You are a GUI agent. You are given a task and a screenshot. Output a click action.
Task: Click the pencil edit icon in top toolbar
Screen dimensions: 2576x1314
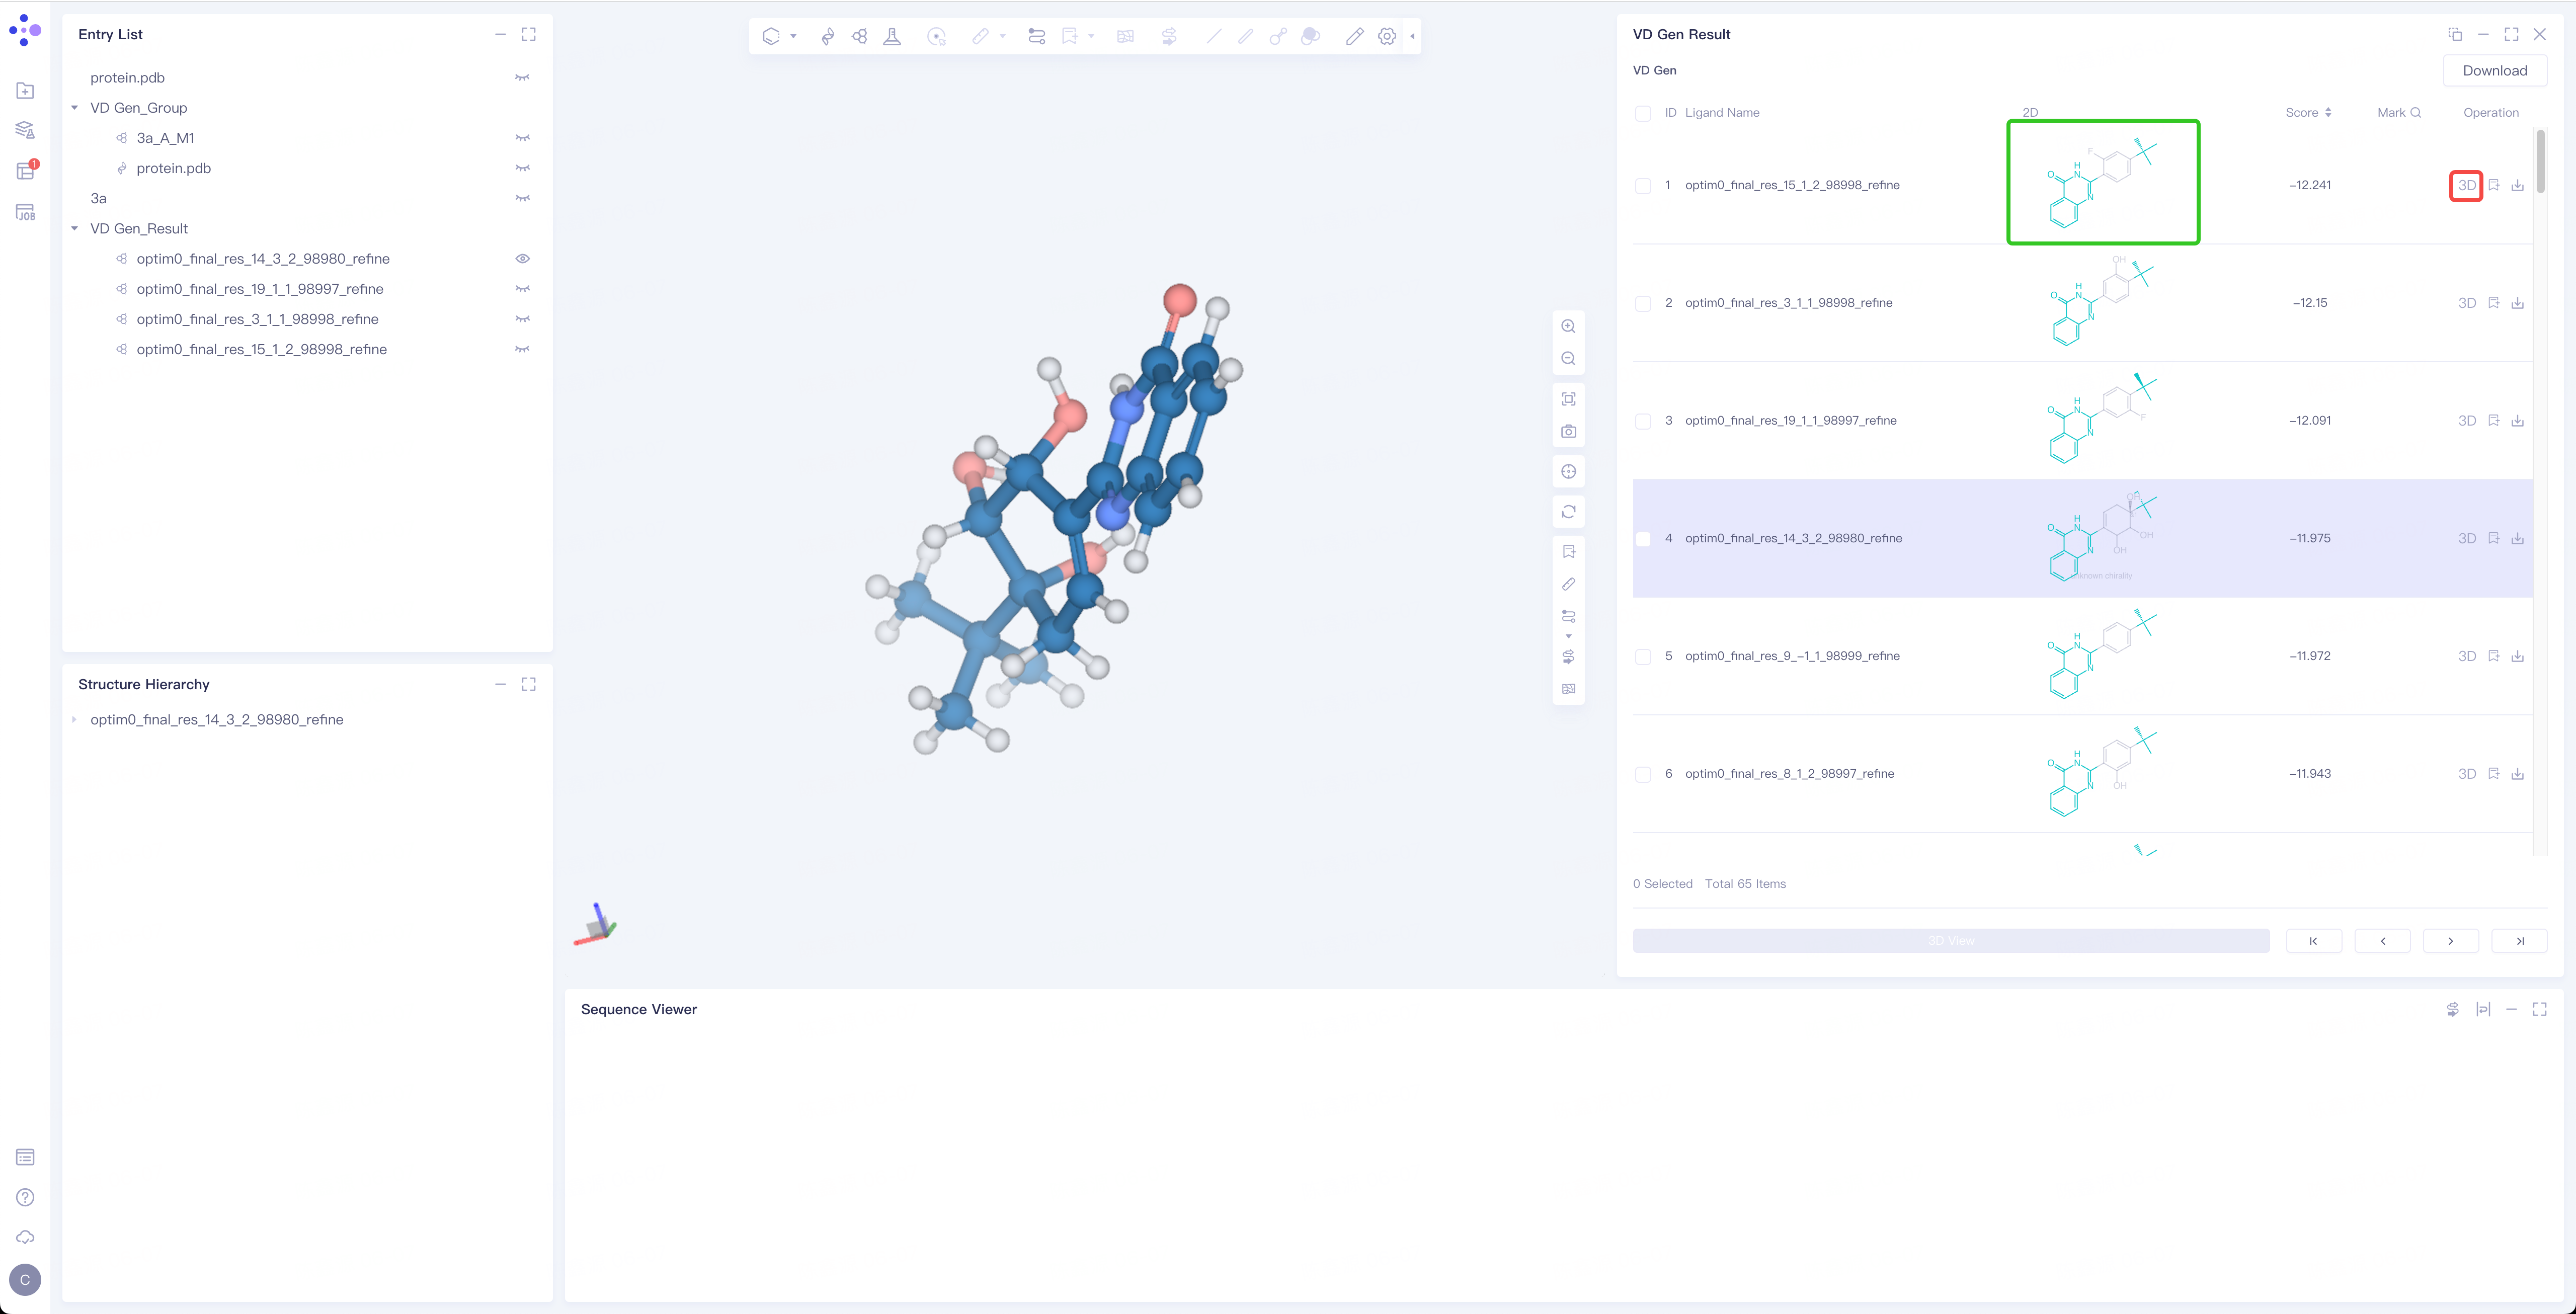point(1354,36)
